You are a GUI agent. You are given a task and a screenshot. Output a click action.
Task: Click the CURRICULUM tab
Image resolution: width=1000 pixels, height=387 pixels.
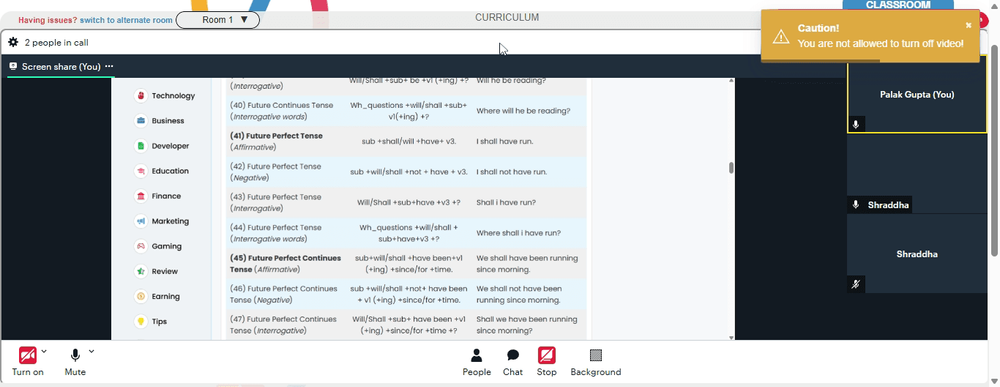[x=507, y=17]
